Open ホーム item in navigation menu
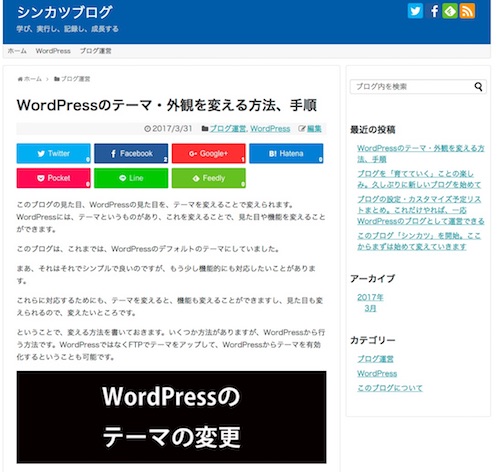 [x=17, y=51]
